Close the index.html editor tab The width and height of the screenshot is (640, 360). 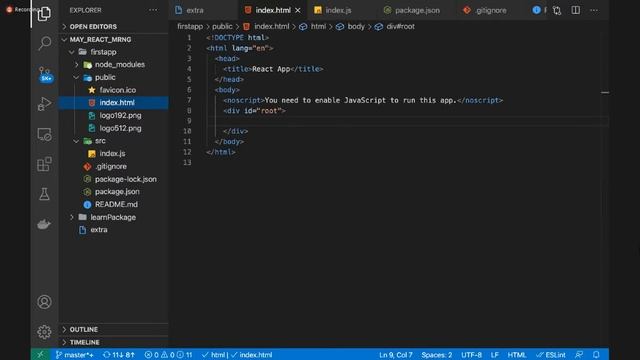pos(298,10)
